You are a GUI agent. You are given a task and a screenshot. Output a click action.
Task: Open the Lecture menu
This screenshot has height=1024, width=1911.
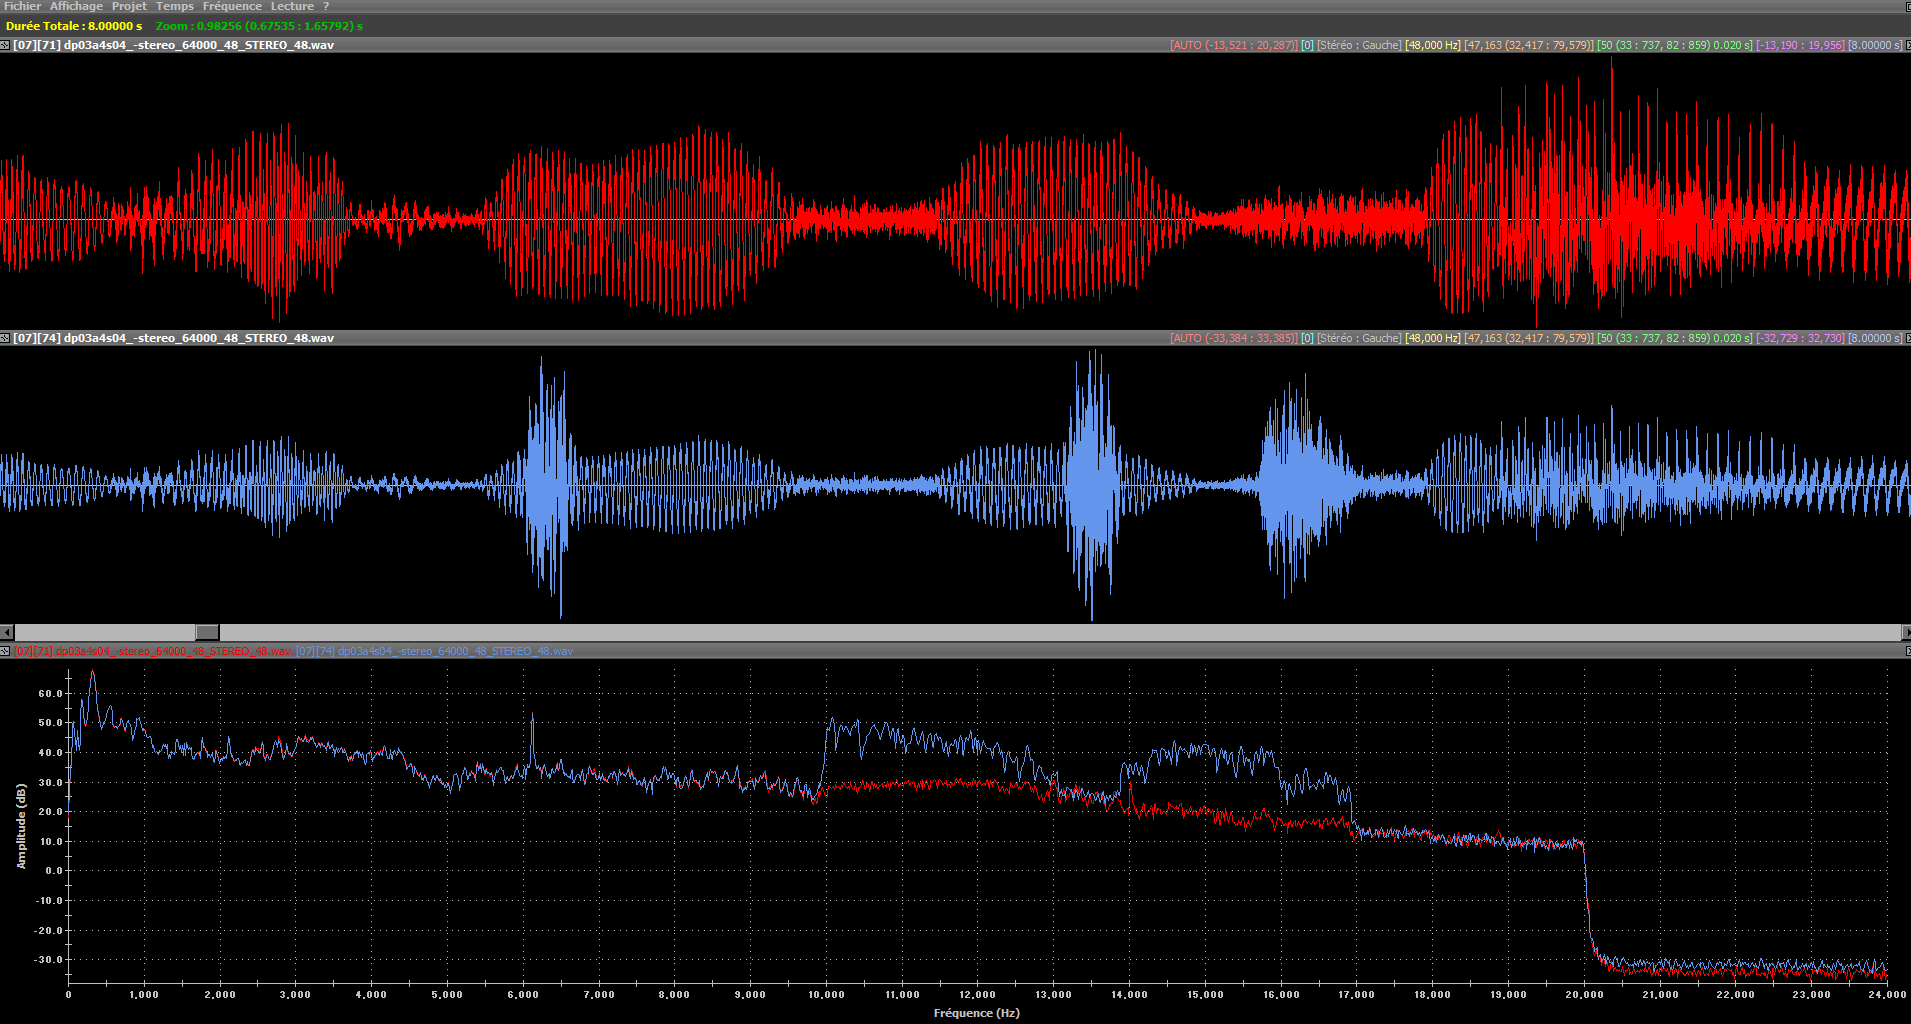292,6
